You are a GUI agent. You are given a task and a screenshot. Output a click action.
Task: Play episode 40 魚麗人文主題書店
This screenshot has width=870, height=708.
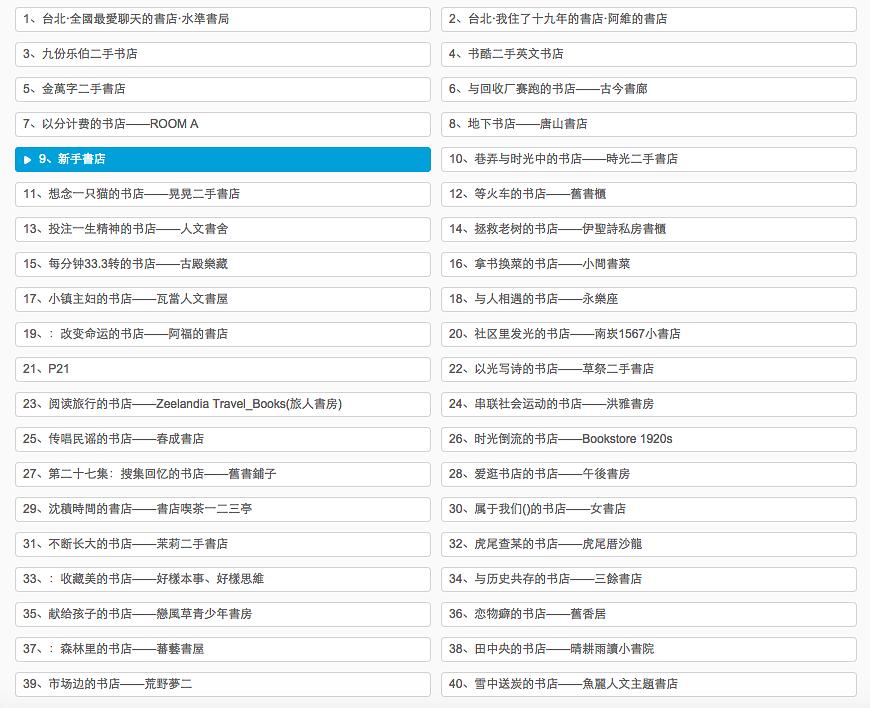[x=649, y=684]
